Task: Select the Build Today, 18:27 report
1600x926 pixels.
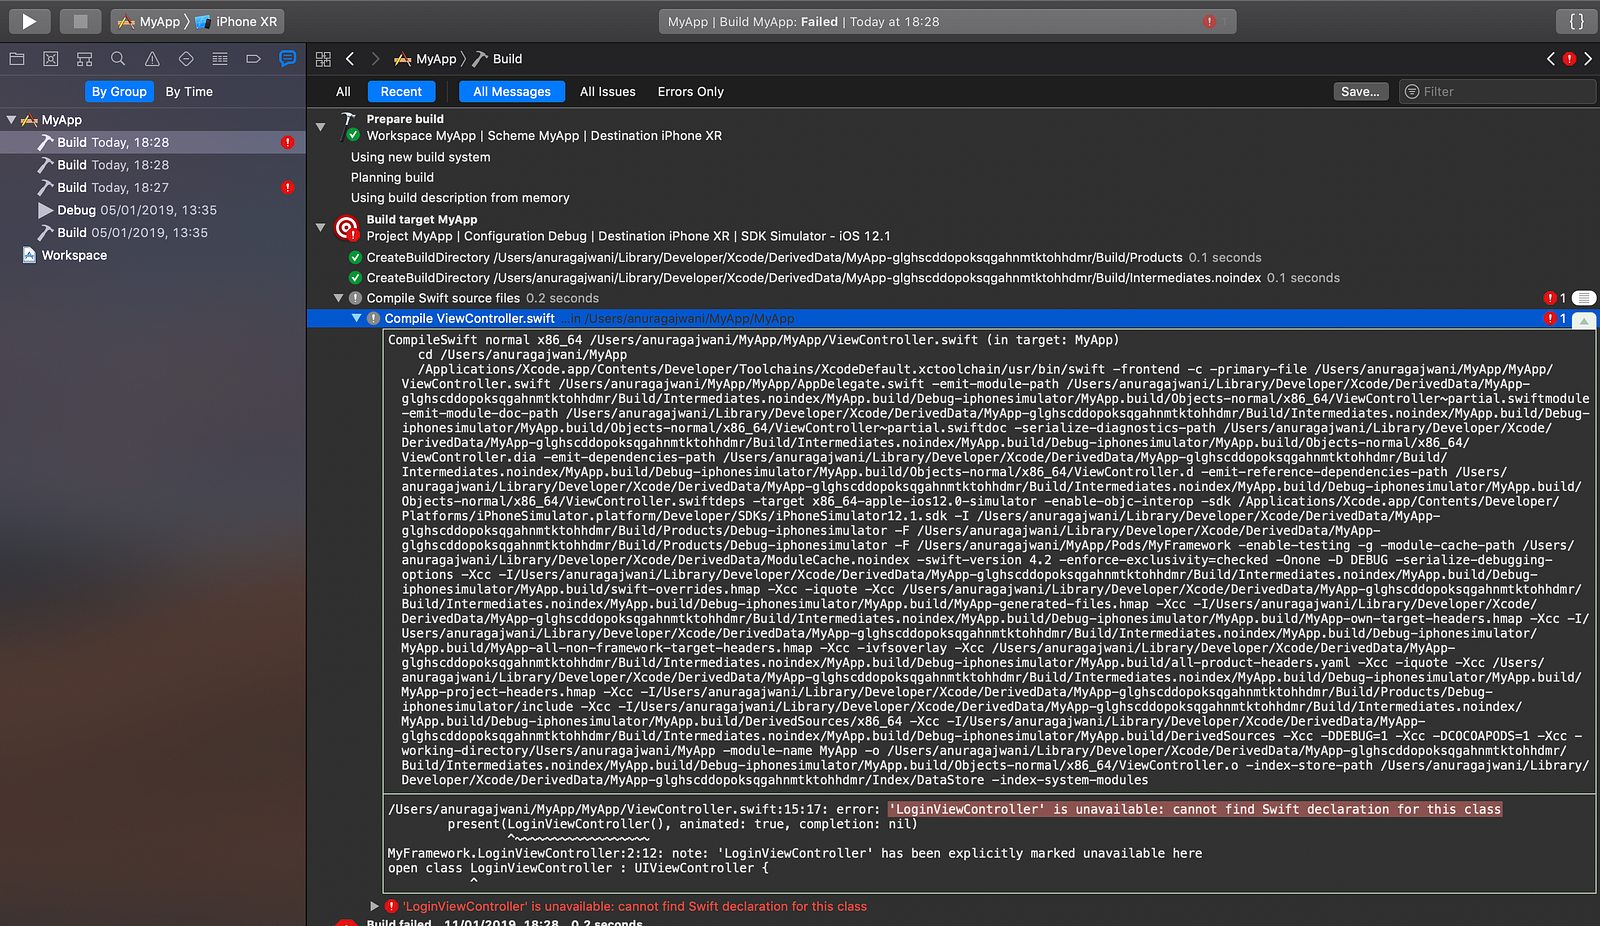Action: (x=152, y=187)
